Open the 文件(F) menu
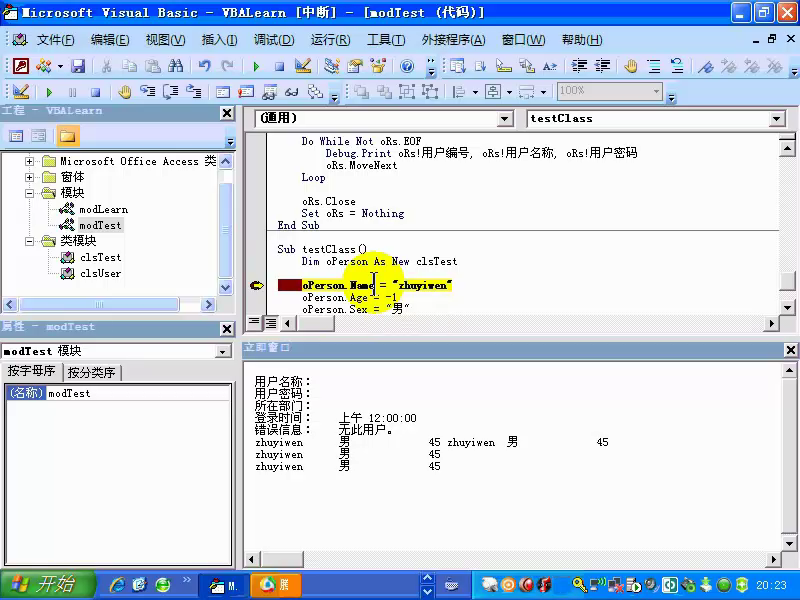This screenshot has height=600, width=800. point(55,40)
